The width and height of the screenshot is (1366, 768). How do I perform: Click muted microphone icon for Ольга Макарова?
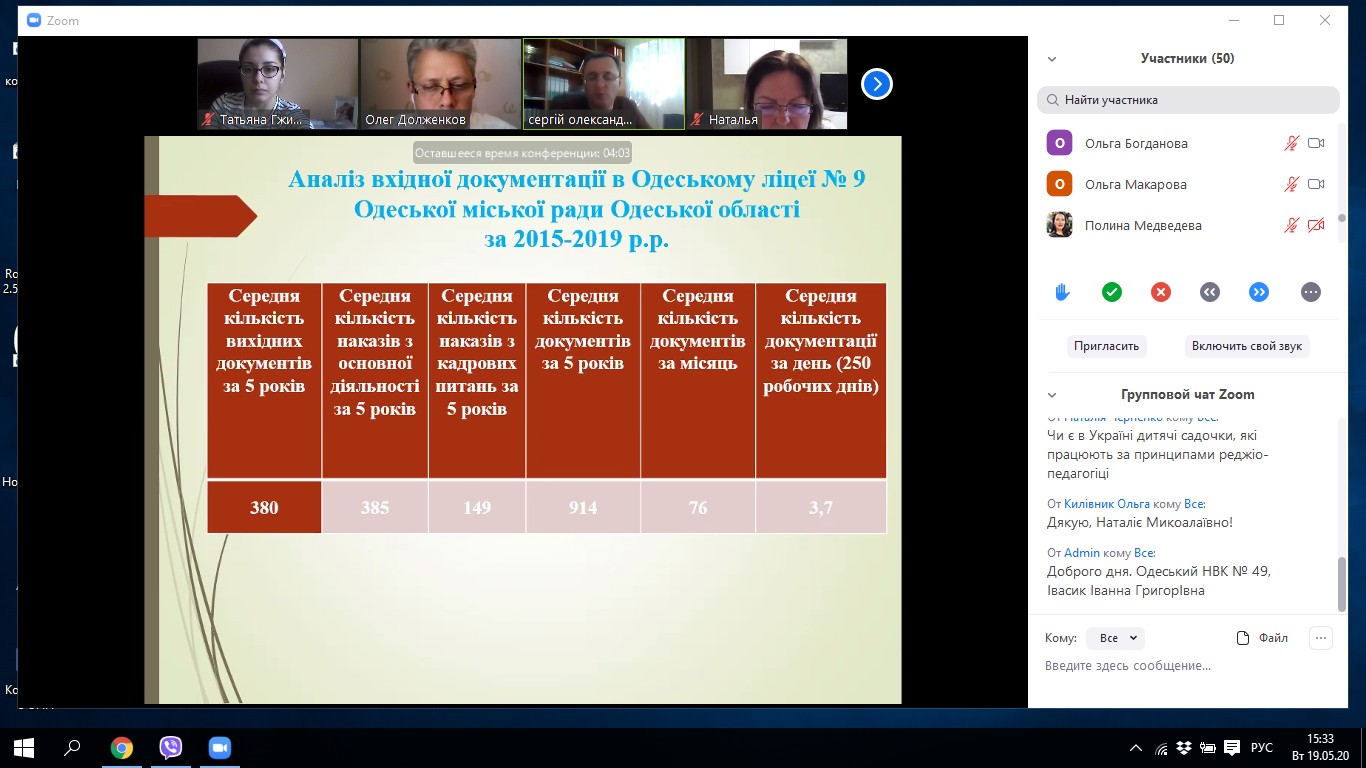coord(1292,185)
